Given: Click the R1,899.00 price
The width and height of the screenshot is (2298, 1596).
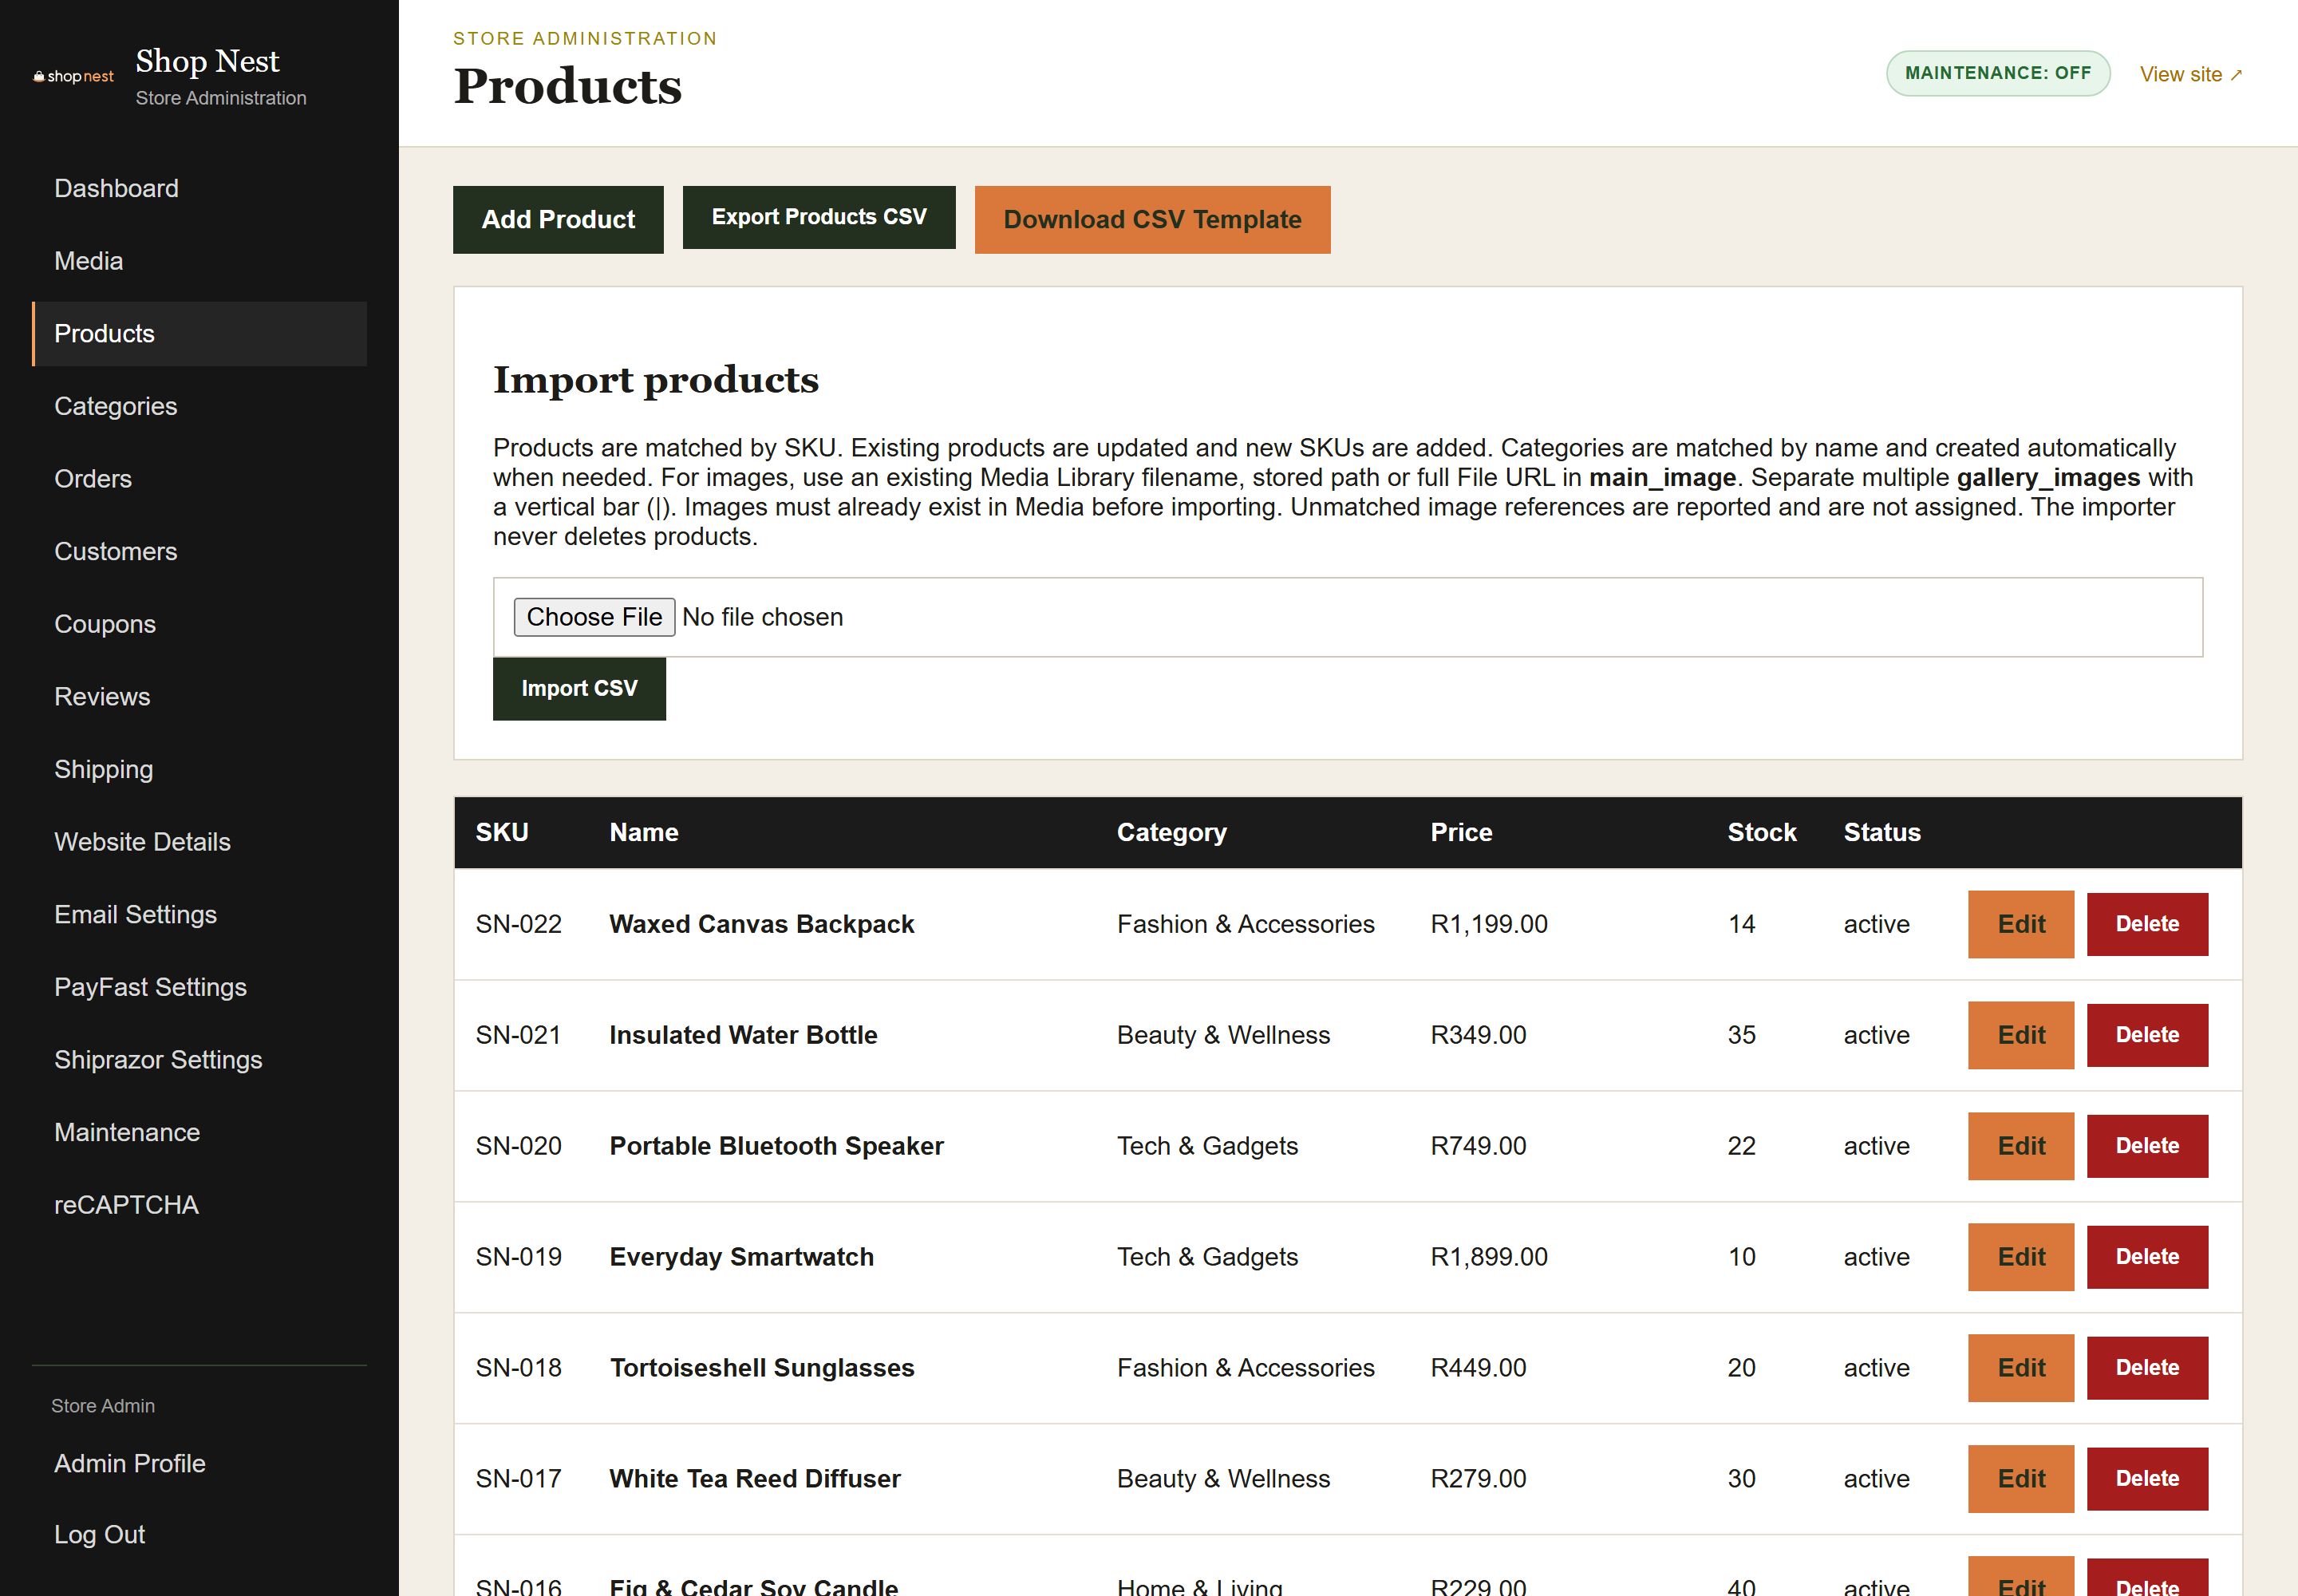Looking at the screenshot, I should 1489,1257.
